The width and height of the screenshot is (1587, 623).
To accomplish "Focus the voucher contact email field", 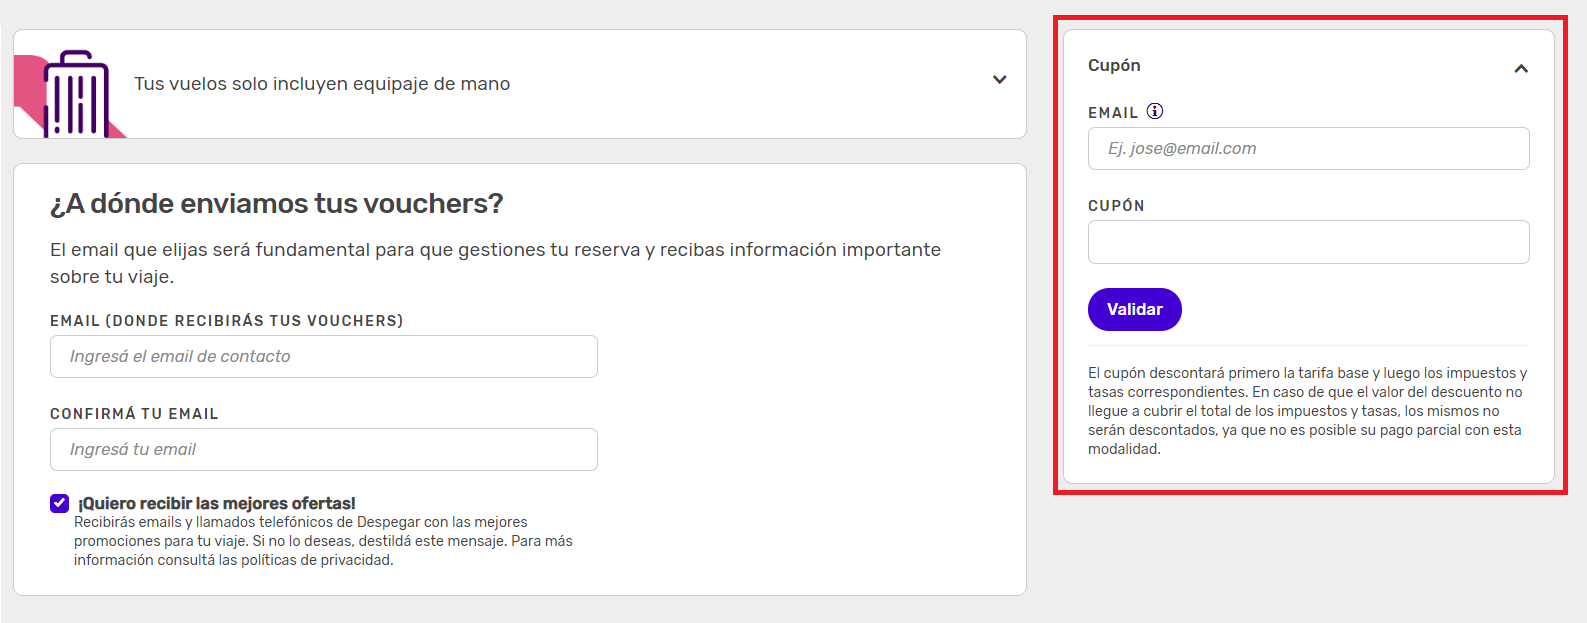I will 324,357.
